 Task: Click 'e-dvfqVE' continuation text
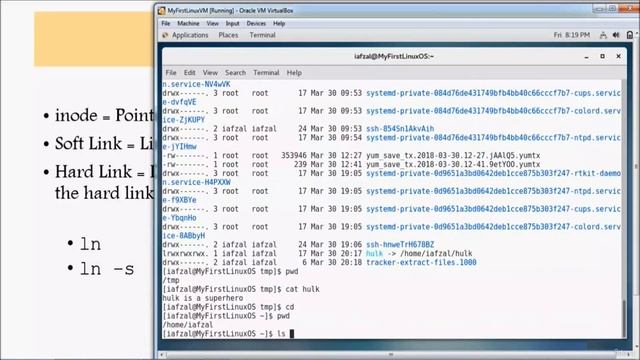point(179,102)
